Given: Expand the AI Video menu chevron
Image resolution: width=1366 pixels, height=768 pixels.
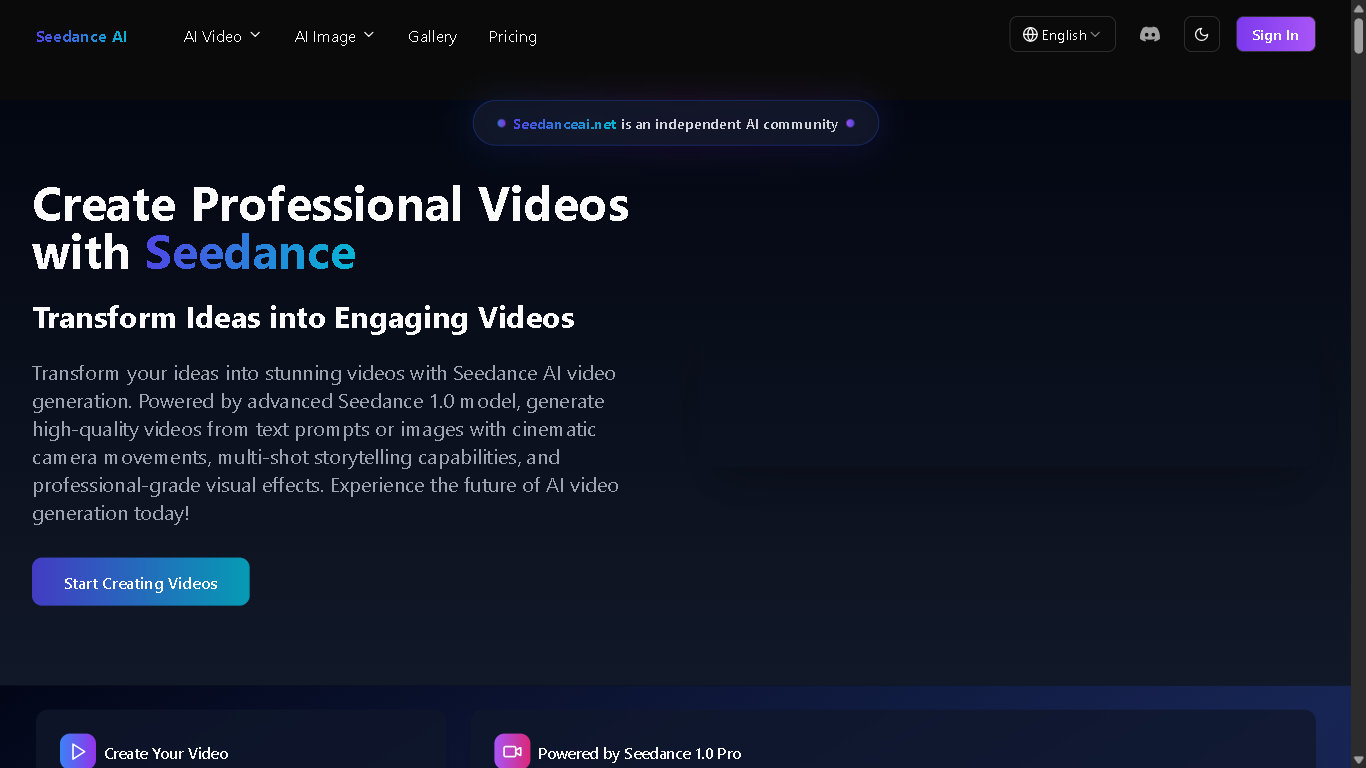Looking at the screenshot, I should [255, 35].
